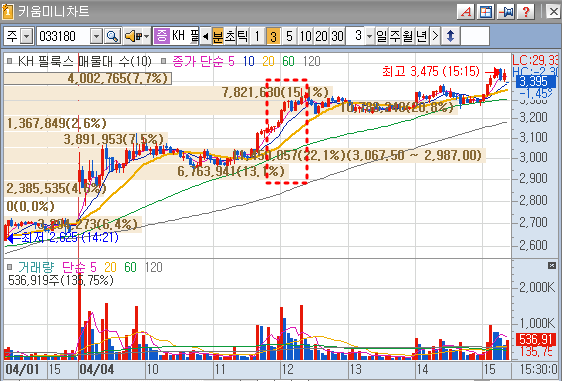Open the grid layout icon in title bar
The image size is (562, 381).
pyautogui.click(x=486, y=12)
